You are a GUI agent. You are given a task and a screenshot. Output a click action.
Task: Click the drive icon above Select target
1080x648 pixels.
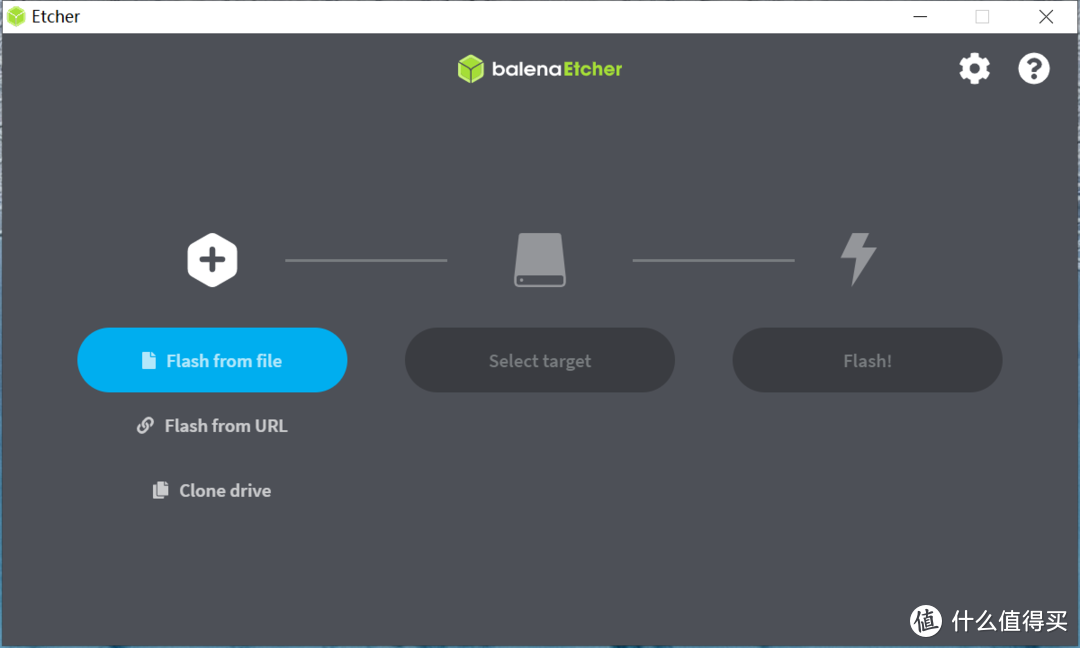click(x=540, y=260)
